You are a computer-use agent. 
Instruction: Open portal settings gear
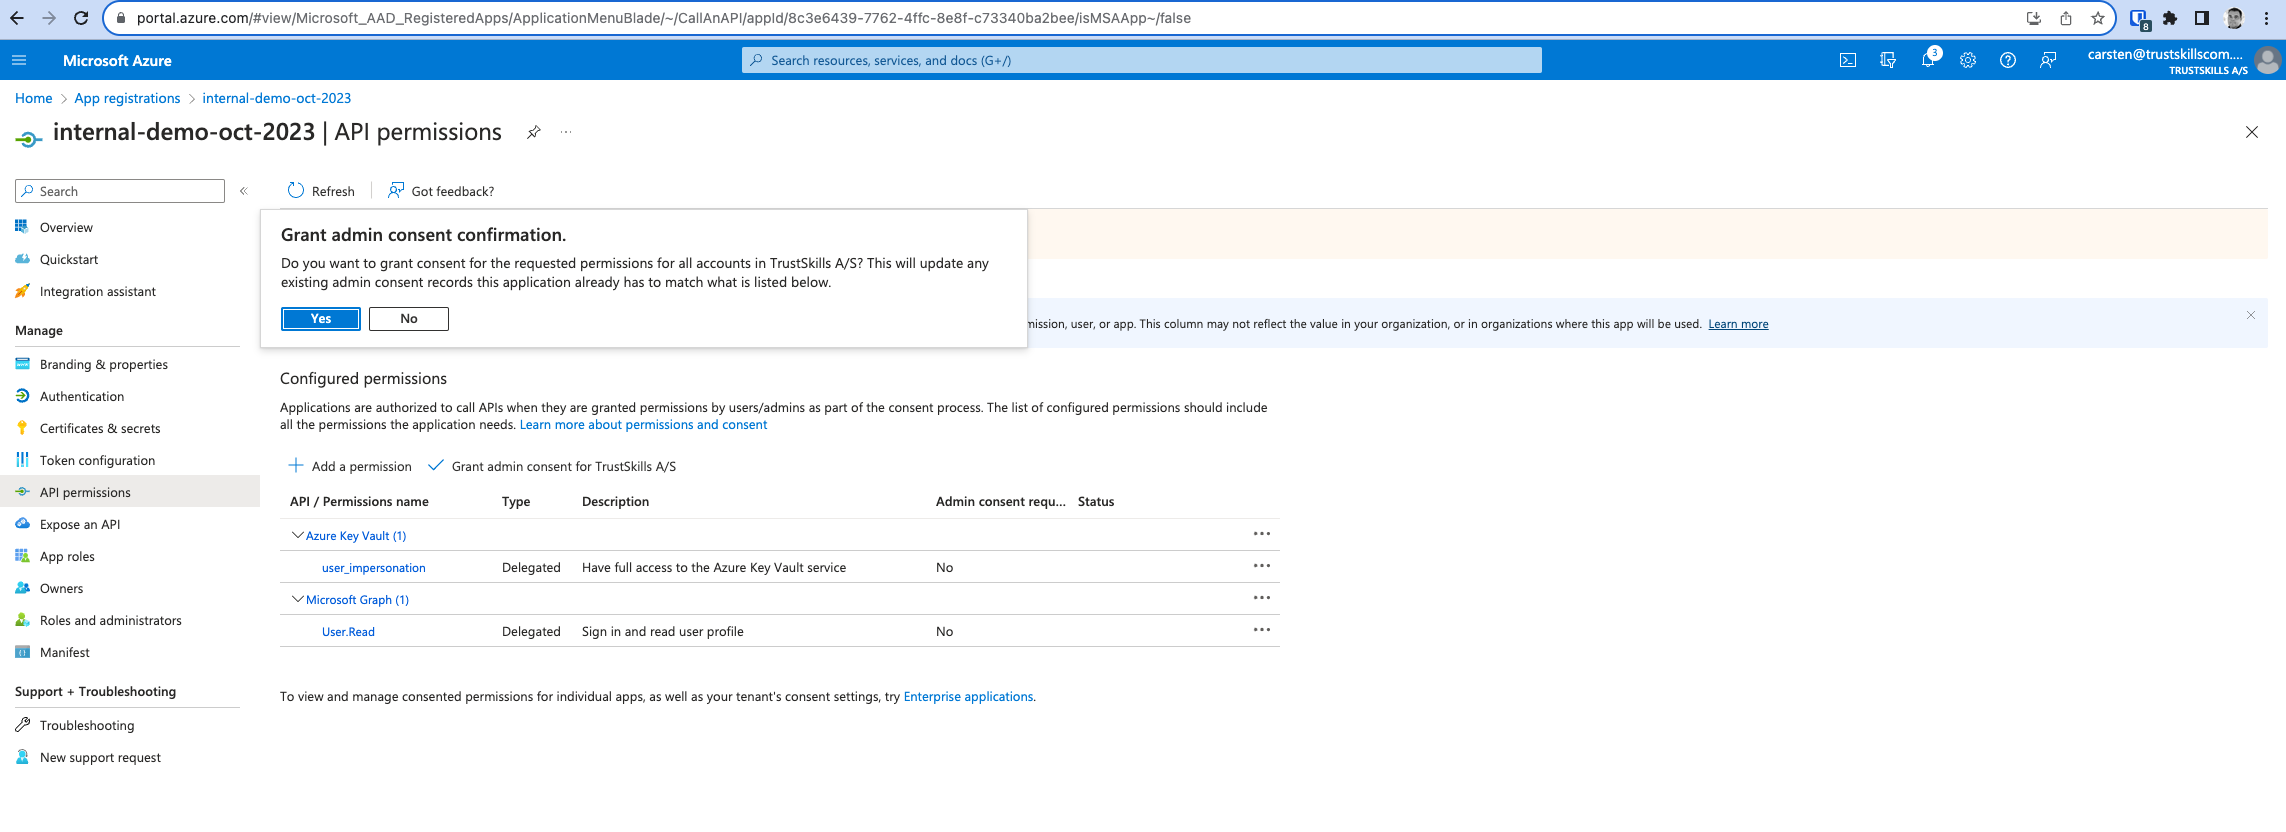pyautogui.click(x=1968, y=60)
